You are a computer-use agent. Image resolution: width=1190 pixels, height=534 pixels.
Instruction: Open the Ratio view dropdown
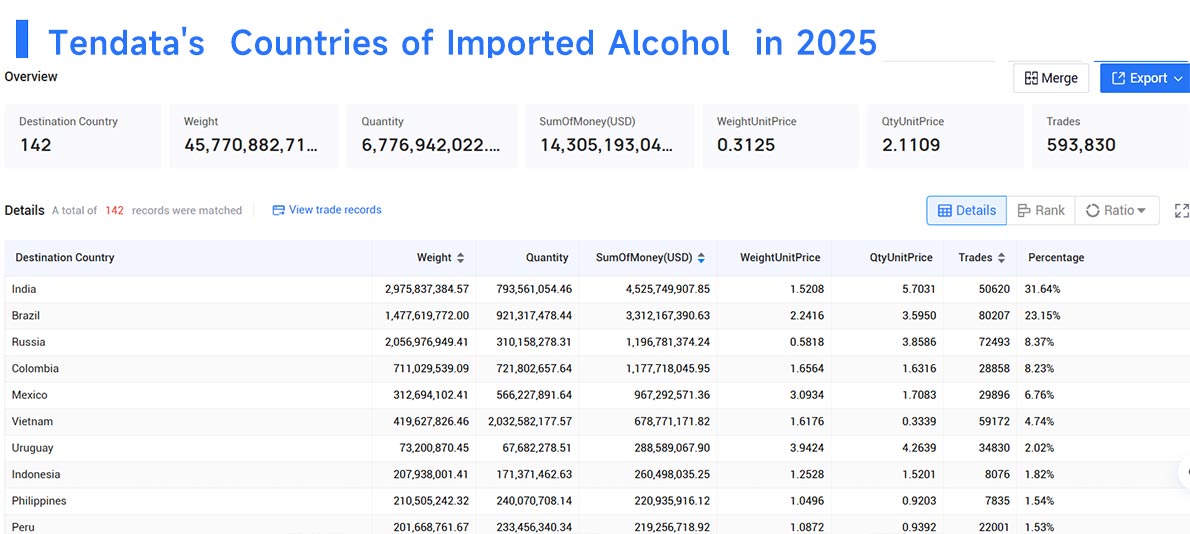(x=1116, y=210)
